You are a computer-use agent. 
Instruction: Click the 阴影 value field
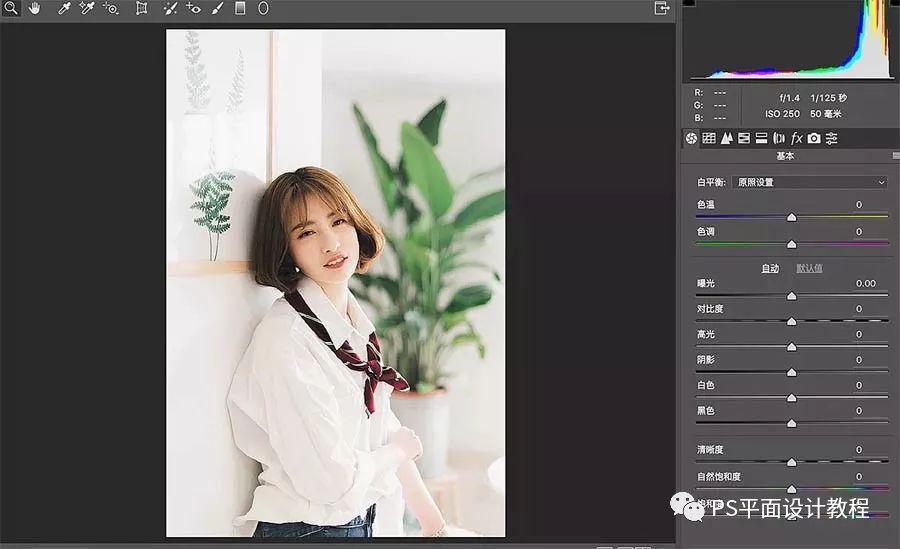pos(859,359)
